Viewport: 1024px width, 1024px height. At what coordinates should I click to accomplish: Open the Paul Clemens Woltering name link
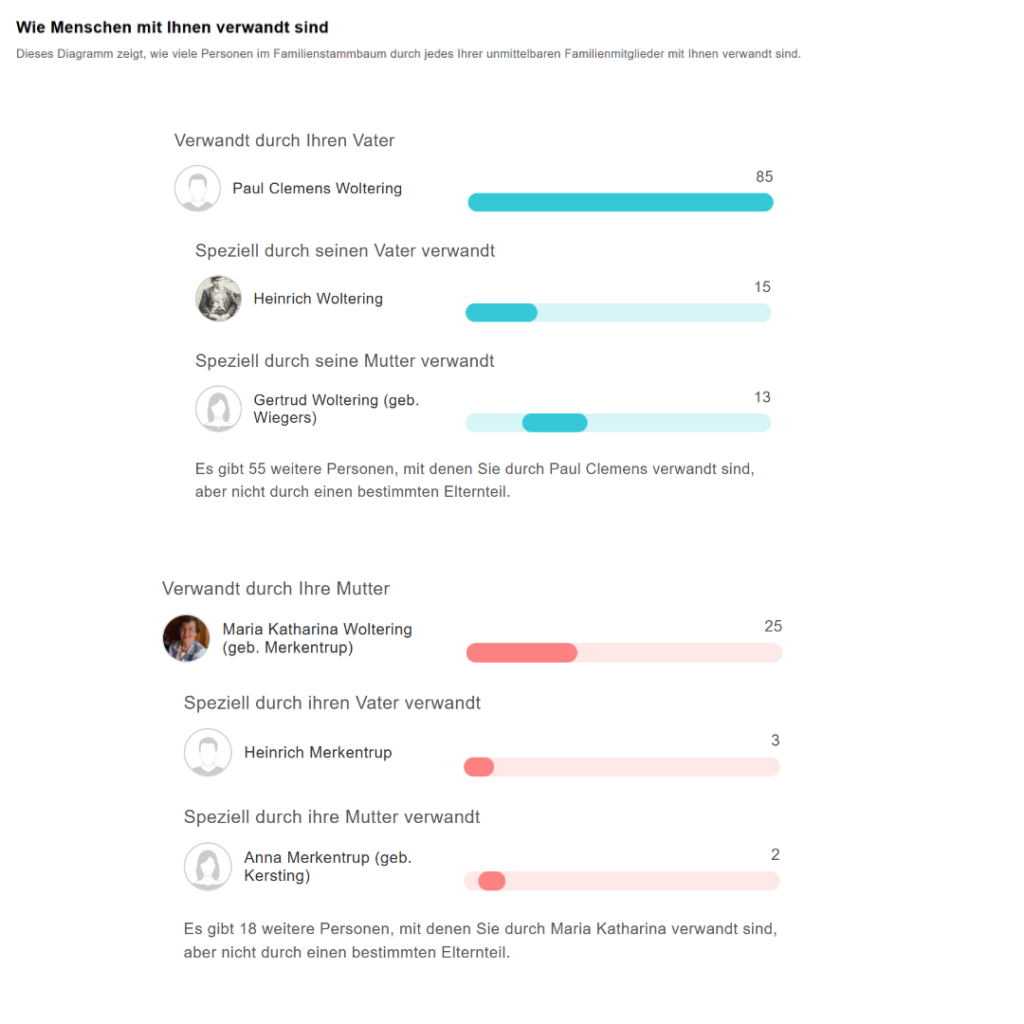(317, 188)
